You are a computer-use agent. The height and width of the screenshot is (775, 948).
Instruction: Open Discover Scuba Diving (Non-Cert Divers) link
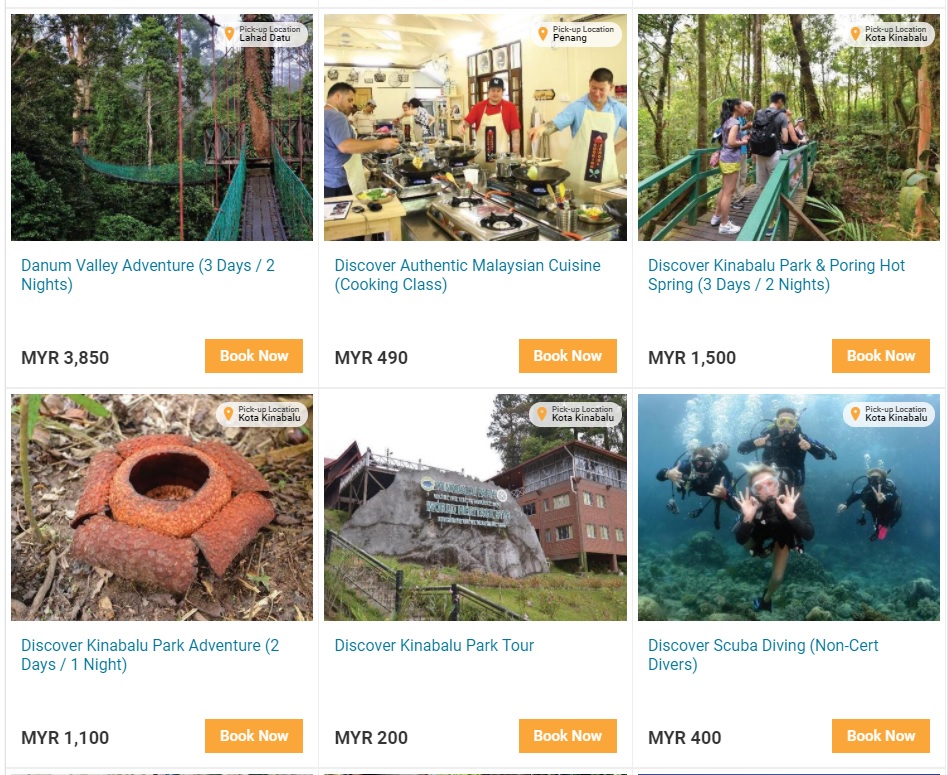click(x=763, y=655)
